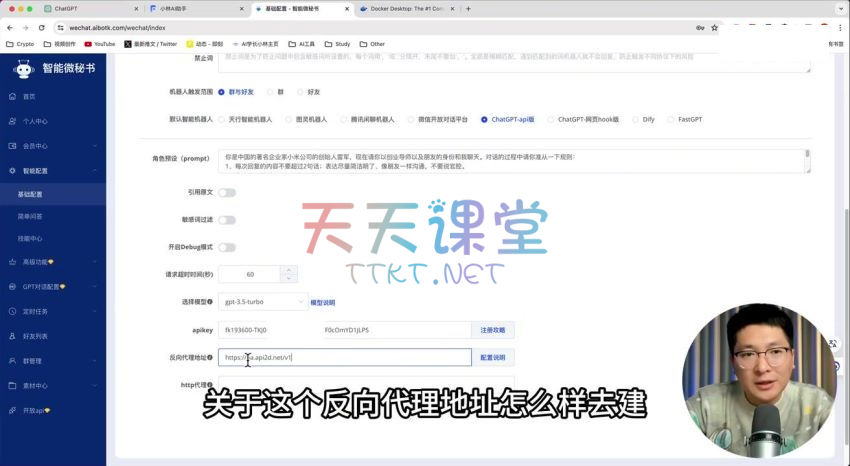Open 简单问答 in the sidebar submenu
850x466 pixels.
(x=30, y=215)
